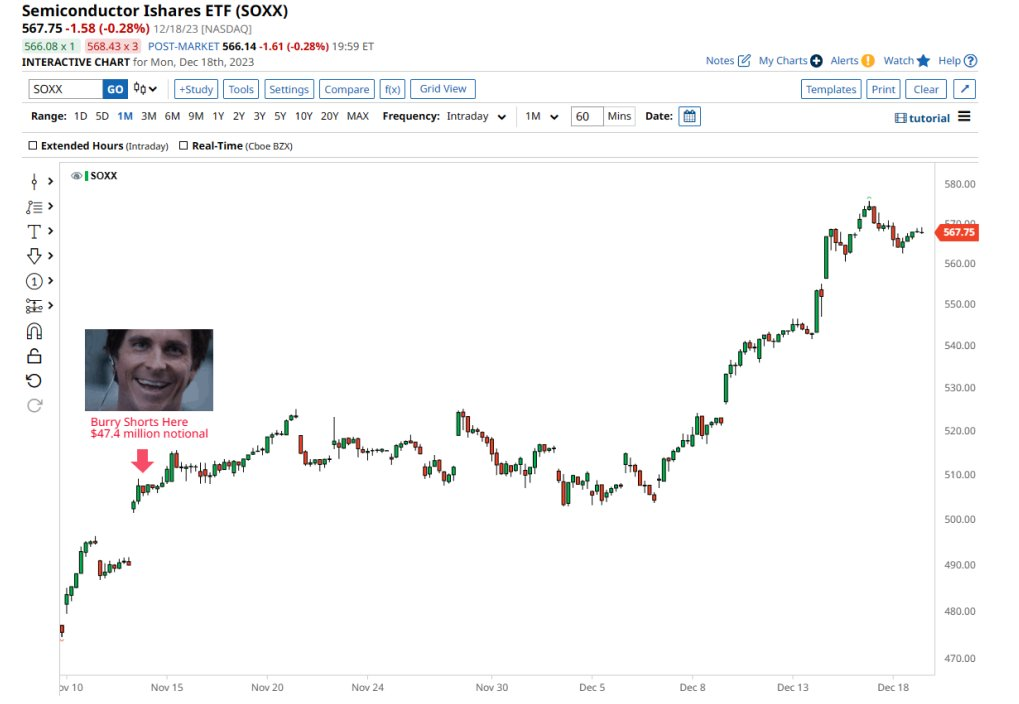
Task: Select the arrow marker drawing tool
Action: tap(34, 256)
